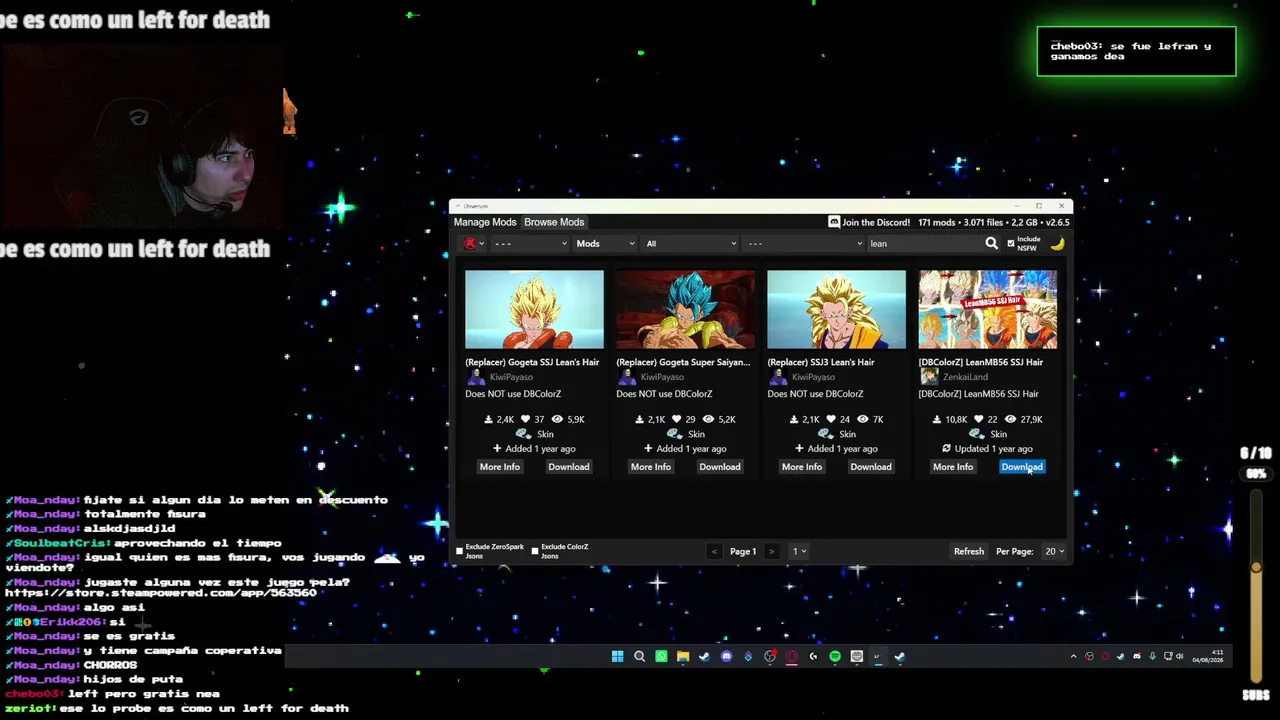The height and width of the screenshot is (720, 1280).
Task: Click the download count icon beside 10,8K
Action: [937, 419]
